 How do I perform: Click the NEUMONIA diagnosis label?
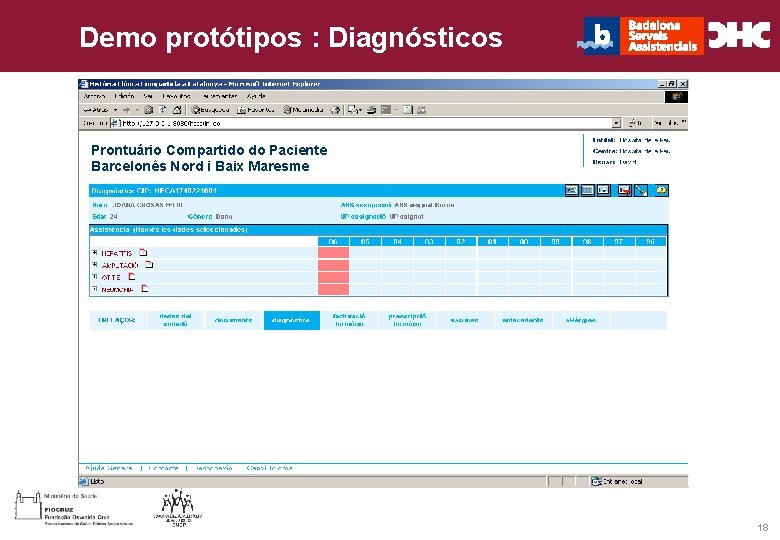click(x=117, y=289)
